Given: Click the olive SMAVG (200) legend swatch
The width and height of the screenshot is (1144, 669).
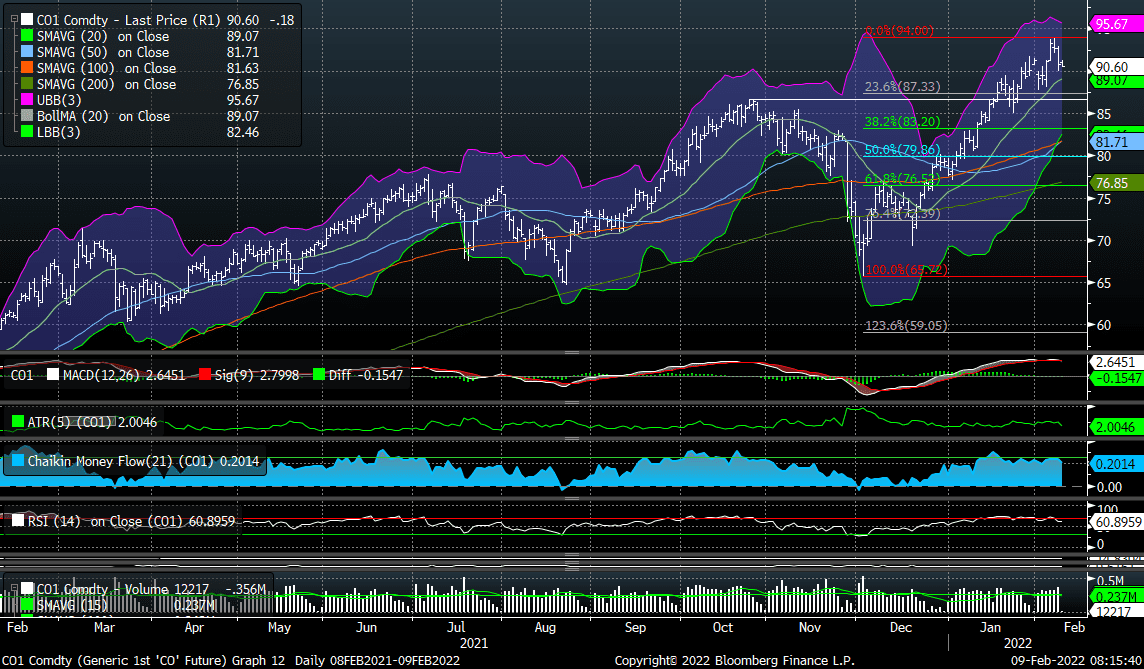Looking at the screenshot, I should (x=27, y=84).
